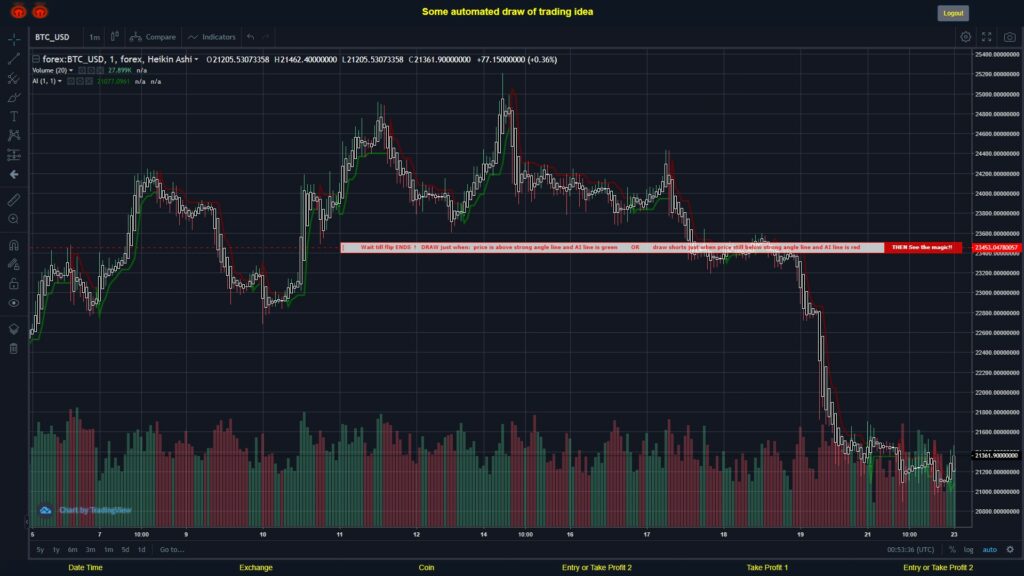Screen dimensions: 1024x576
Task: Click the Compare button
Action: [x=153, y=37]
